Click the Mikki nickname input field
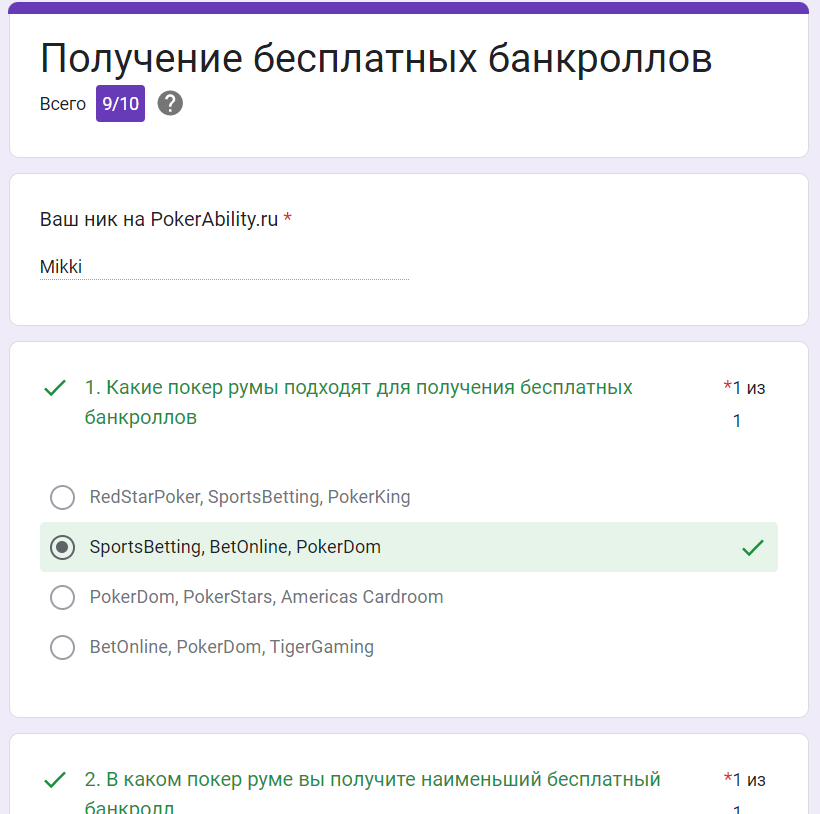The image size is (820, 814). 224,267
